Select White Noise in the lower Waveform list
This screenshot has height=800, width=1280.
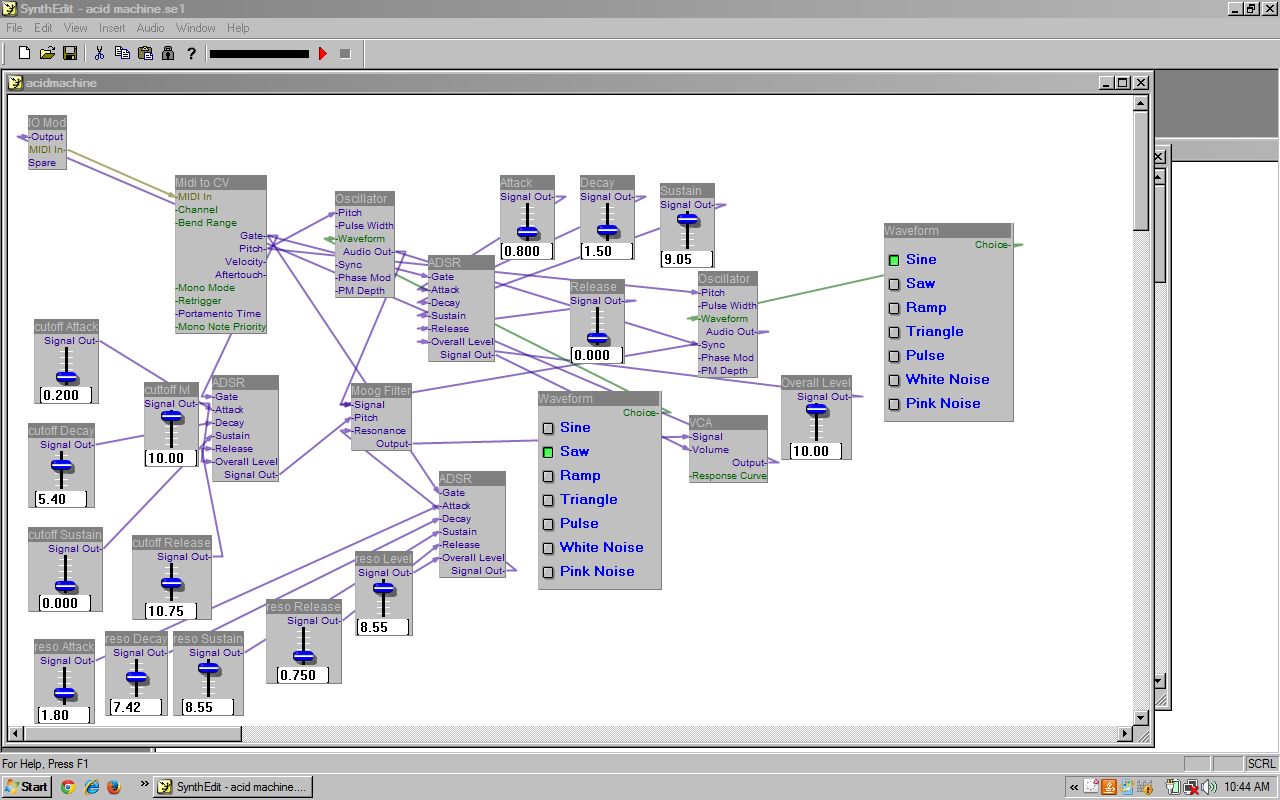593,548
